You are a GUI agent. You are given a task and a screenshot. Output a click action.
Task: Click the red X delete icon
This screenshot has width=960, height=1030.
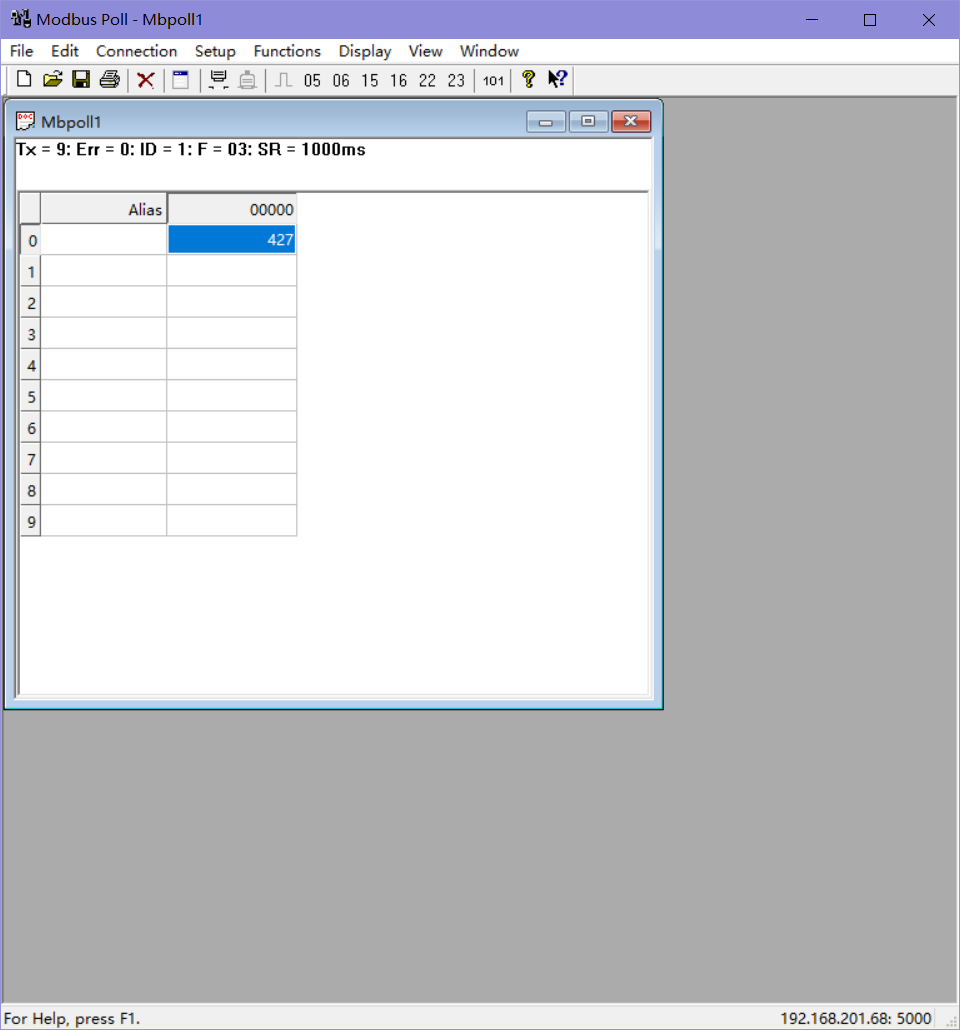coord(146,80)
